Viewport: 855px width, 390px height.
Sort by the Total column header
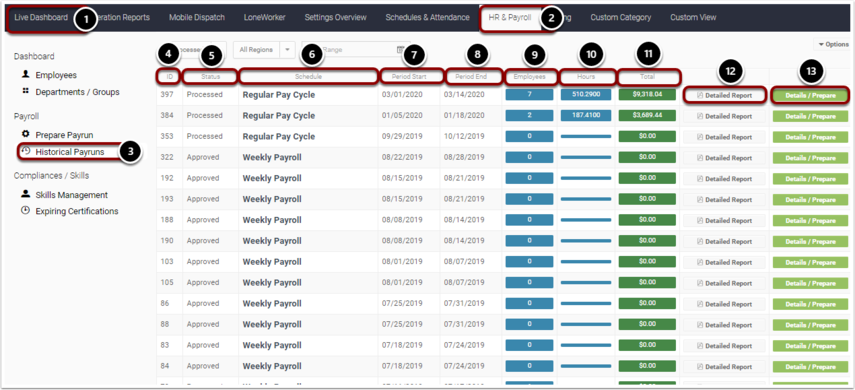(647, 77)
